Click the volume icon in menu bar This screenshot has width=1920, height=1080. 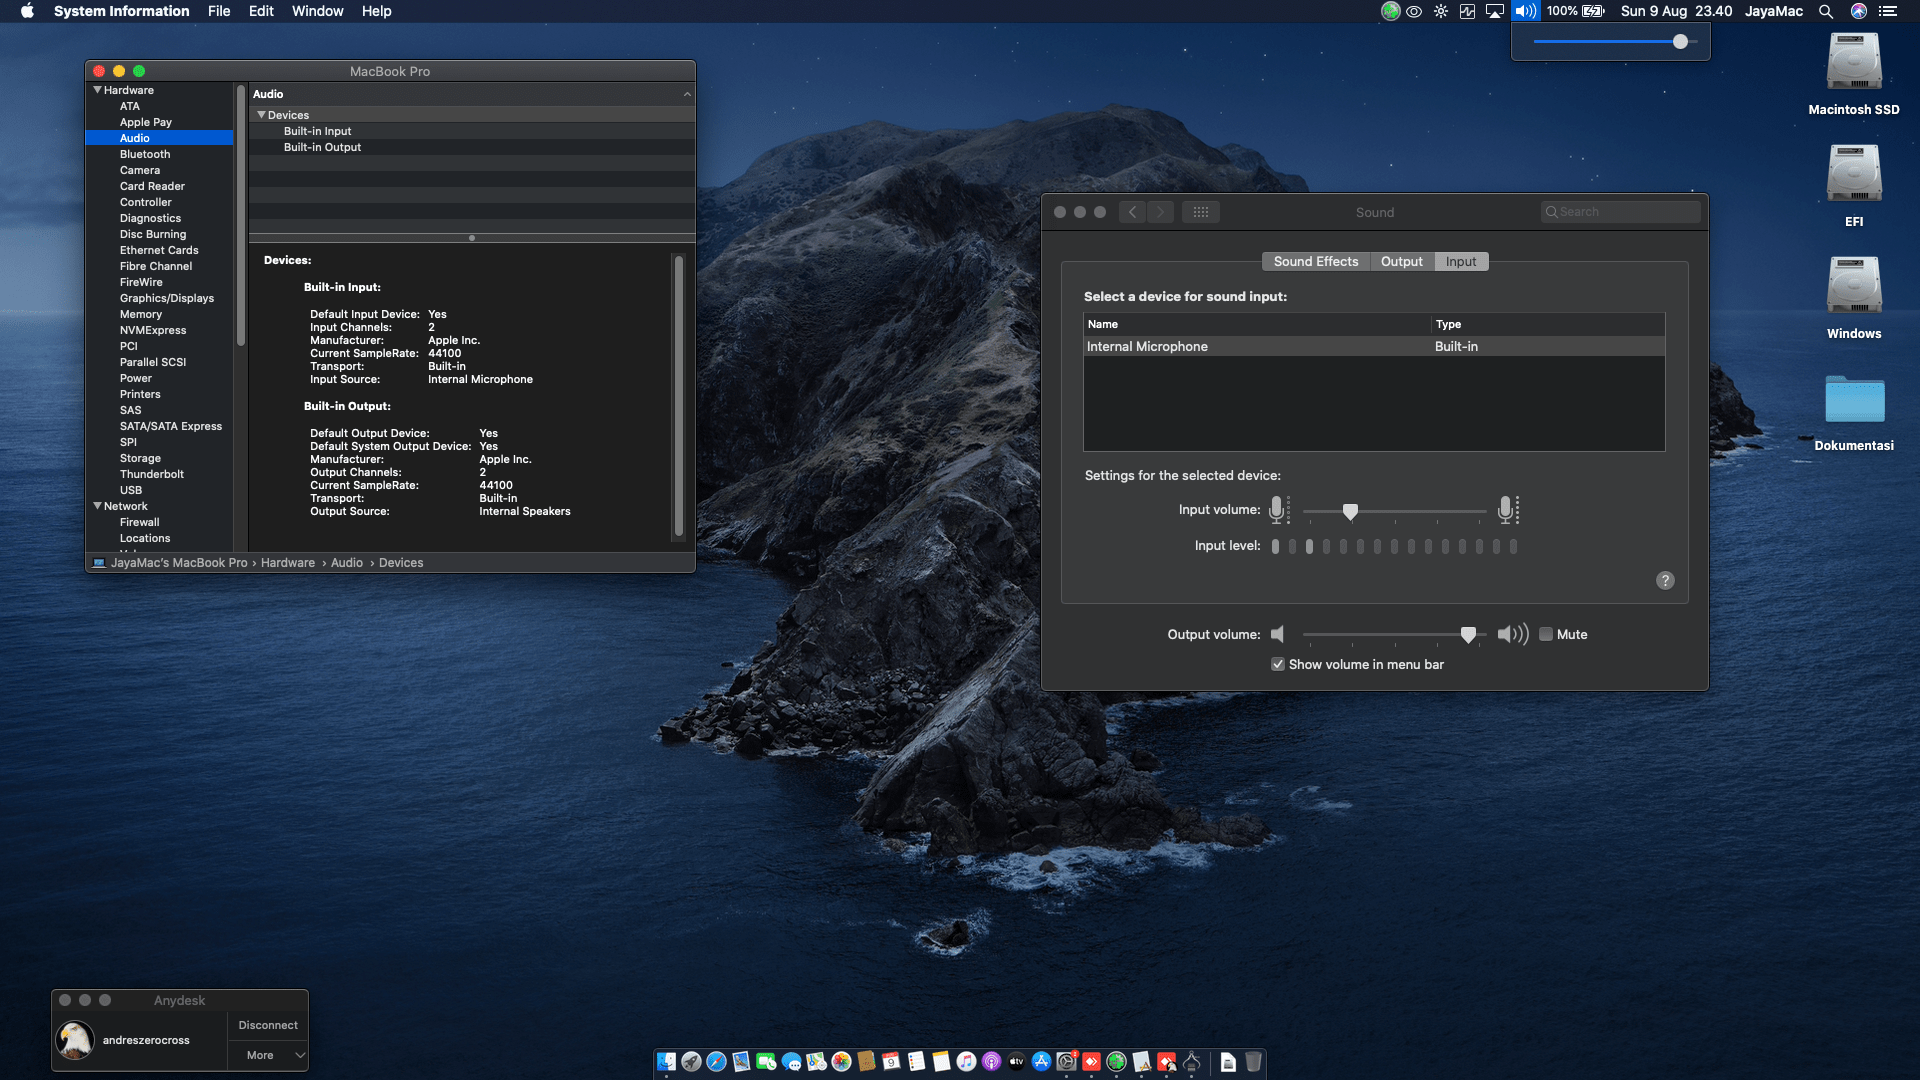click(x=1525, y=11)
